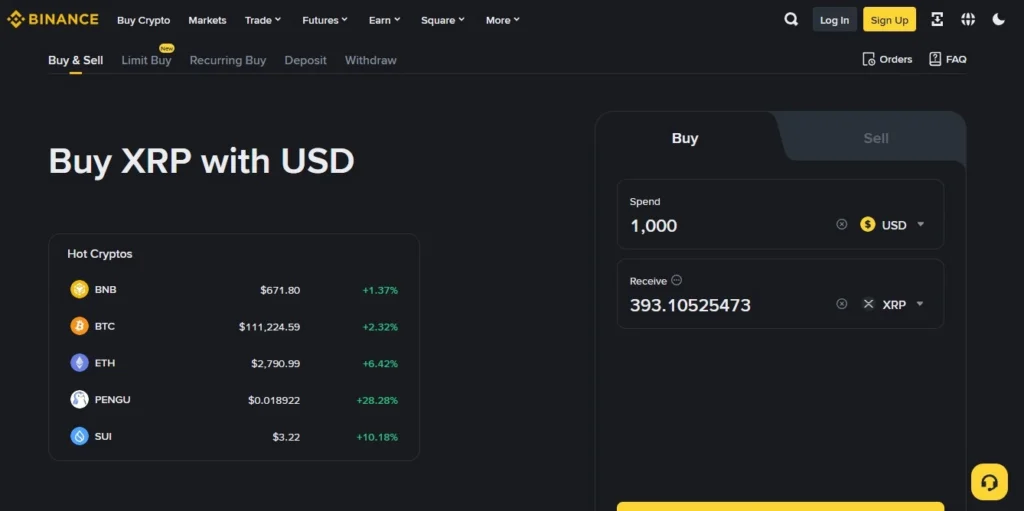Image resolution: width=1024 pixels, height=511 pixels.
Task: Toggle dark mode moon icon
Action: (999, 20)
